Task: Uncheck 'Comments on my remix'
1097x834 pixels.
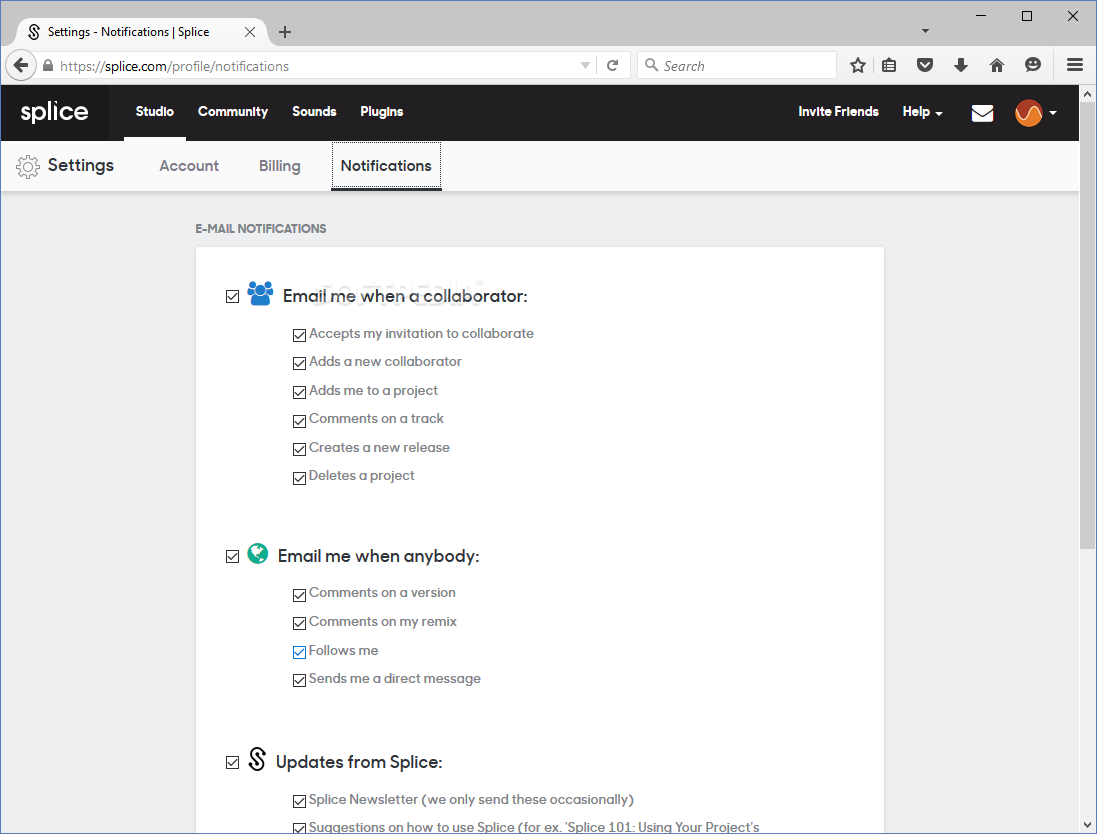Action: (299, 623)
